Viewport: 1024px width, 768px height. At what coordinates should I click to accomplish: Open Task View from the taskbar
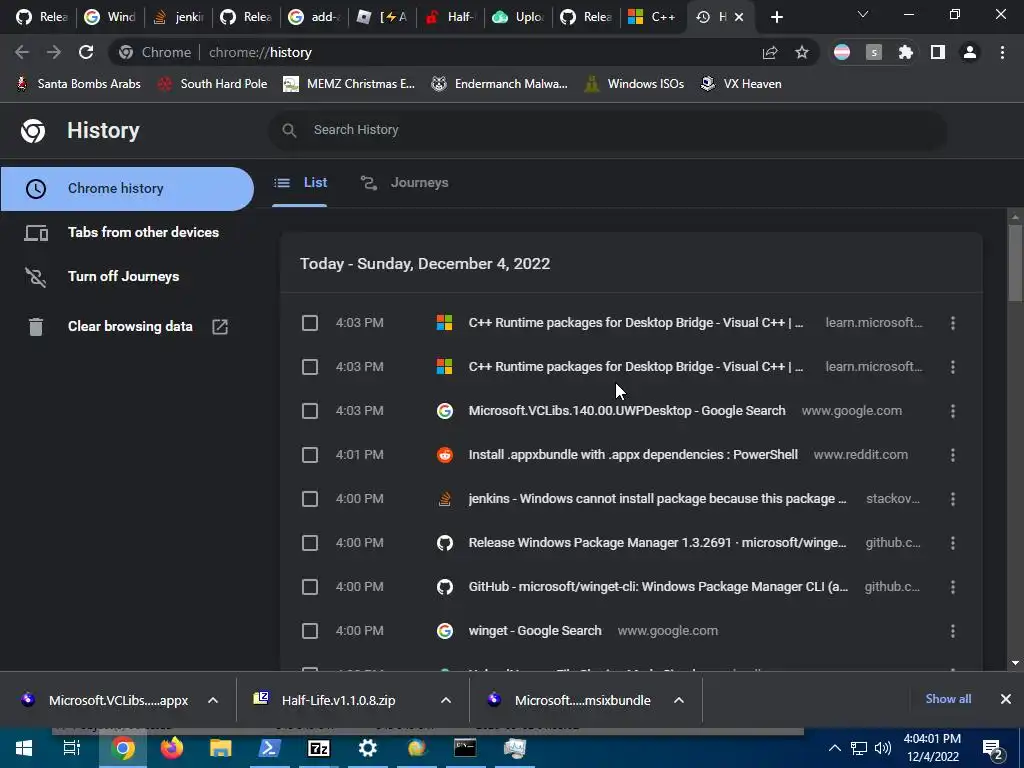tap(72, 748)
